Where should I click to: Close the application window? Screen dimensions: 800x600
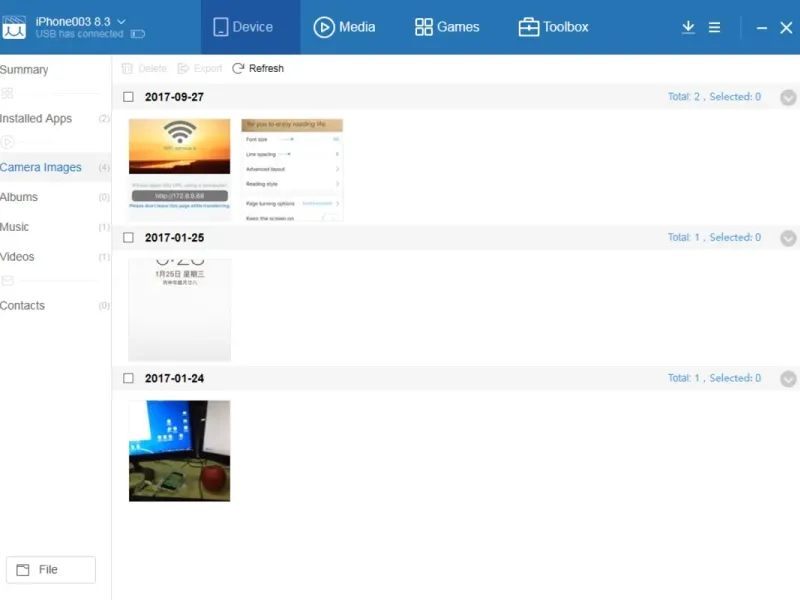[786, 28]
